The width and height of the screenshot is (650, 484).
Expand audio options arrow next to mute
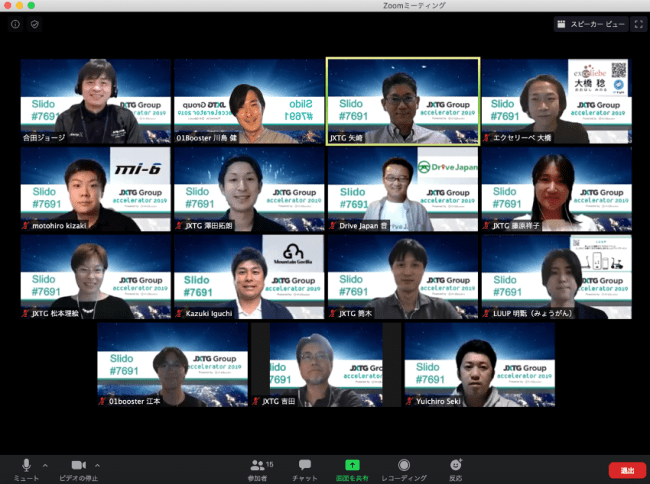(45, 465)
